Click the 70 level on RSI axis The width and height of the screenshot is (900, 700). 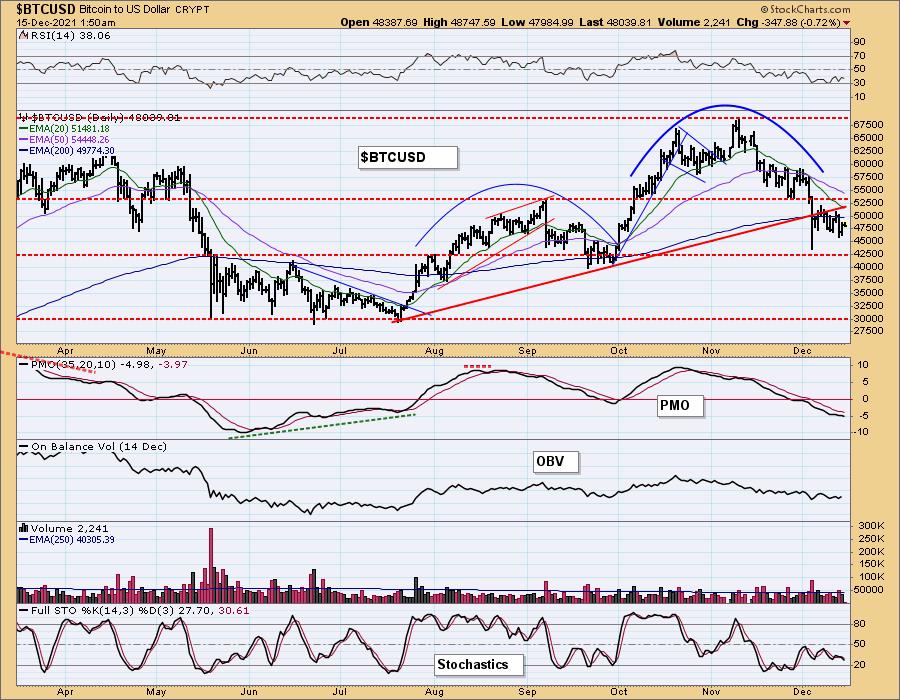[859, 56]
